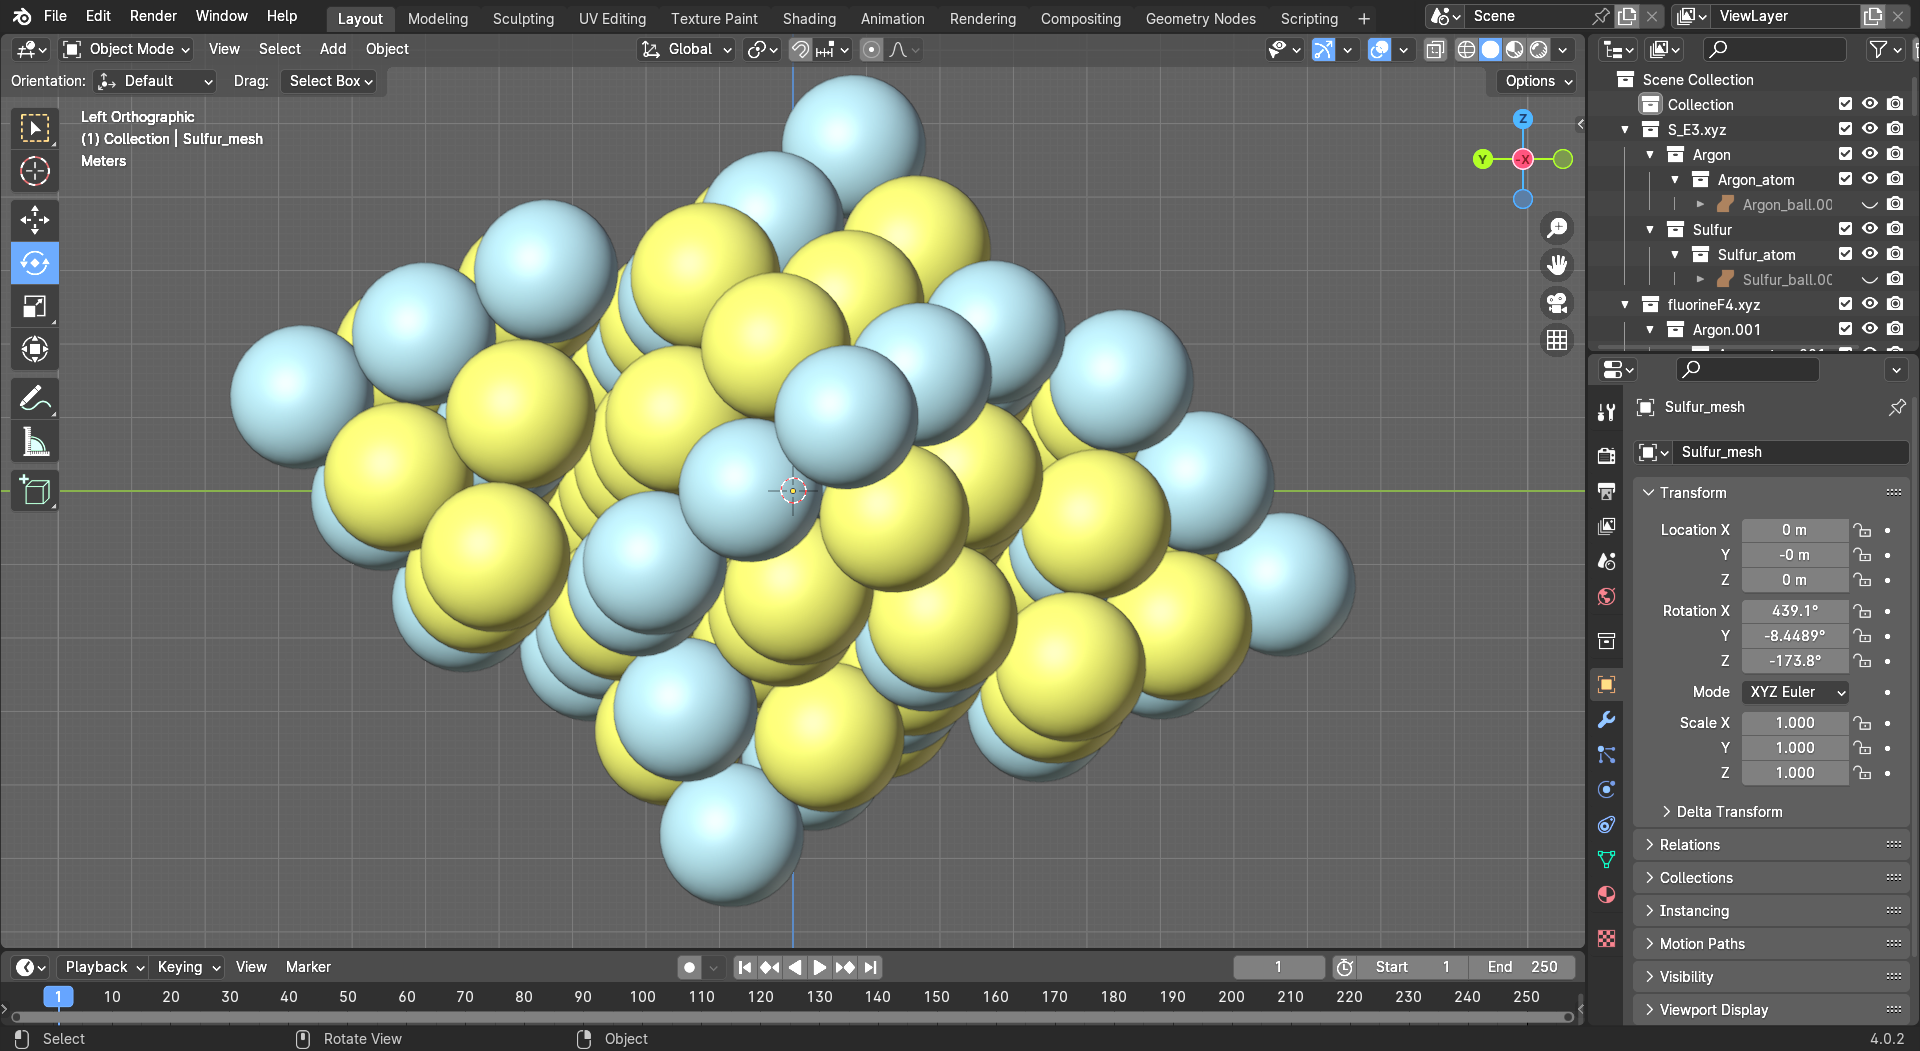Click the Add Cube tool
The image size is (1920, 1051).
(35, 491)
